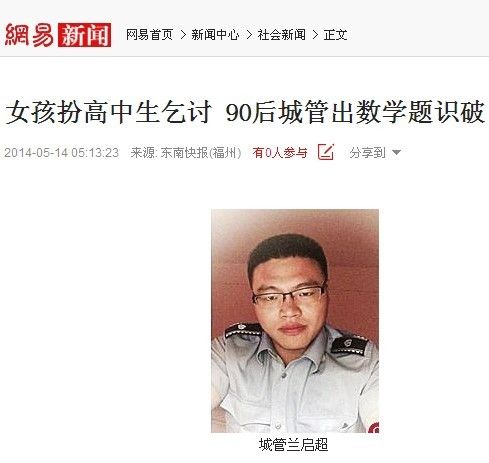This screenshot has width=489, height=463.
Task: Navigate to 新闻中心 breadcrumb
Action: [215, 35]
